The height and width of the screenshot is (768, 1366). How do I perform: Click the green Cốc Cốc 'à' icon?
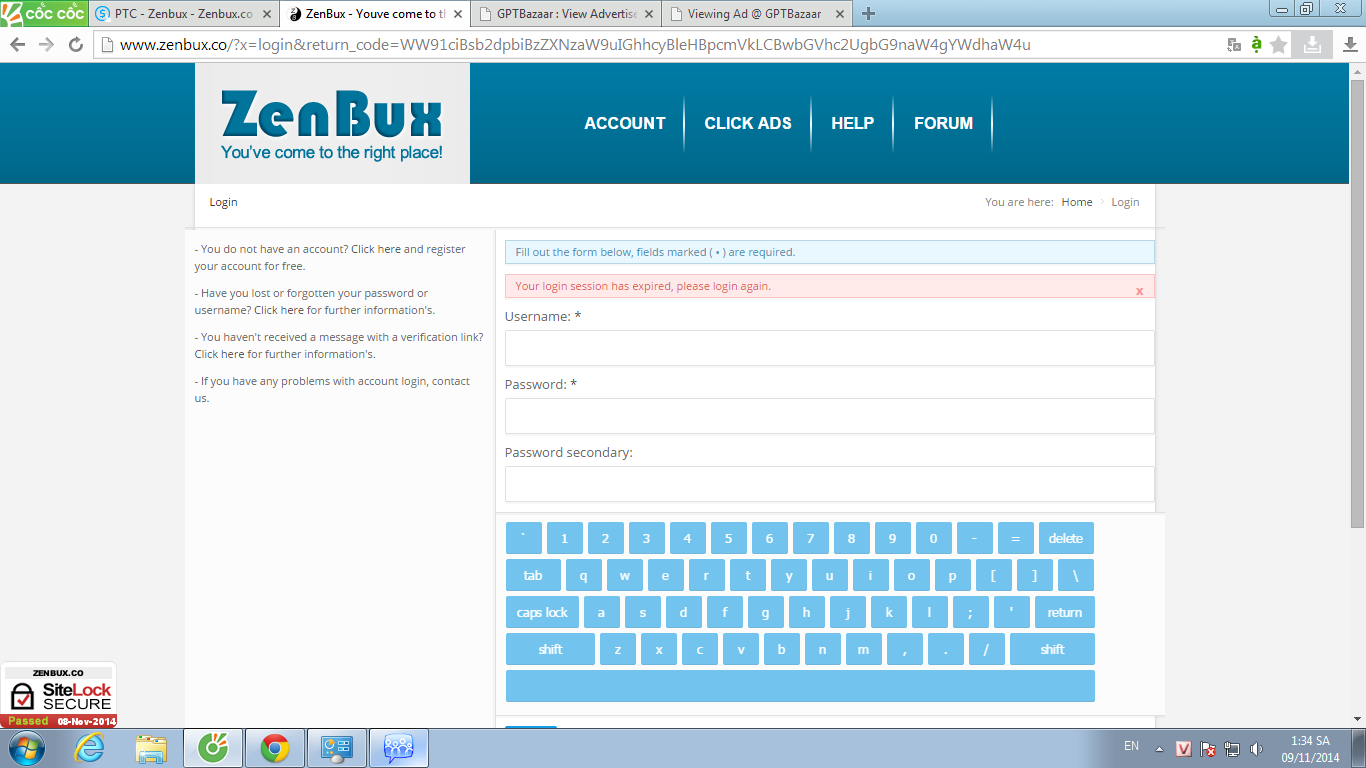point(1257,45)
